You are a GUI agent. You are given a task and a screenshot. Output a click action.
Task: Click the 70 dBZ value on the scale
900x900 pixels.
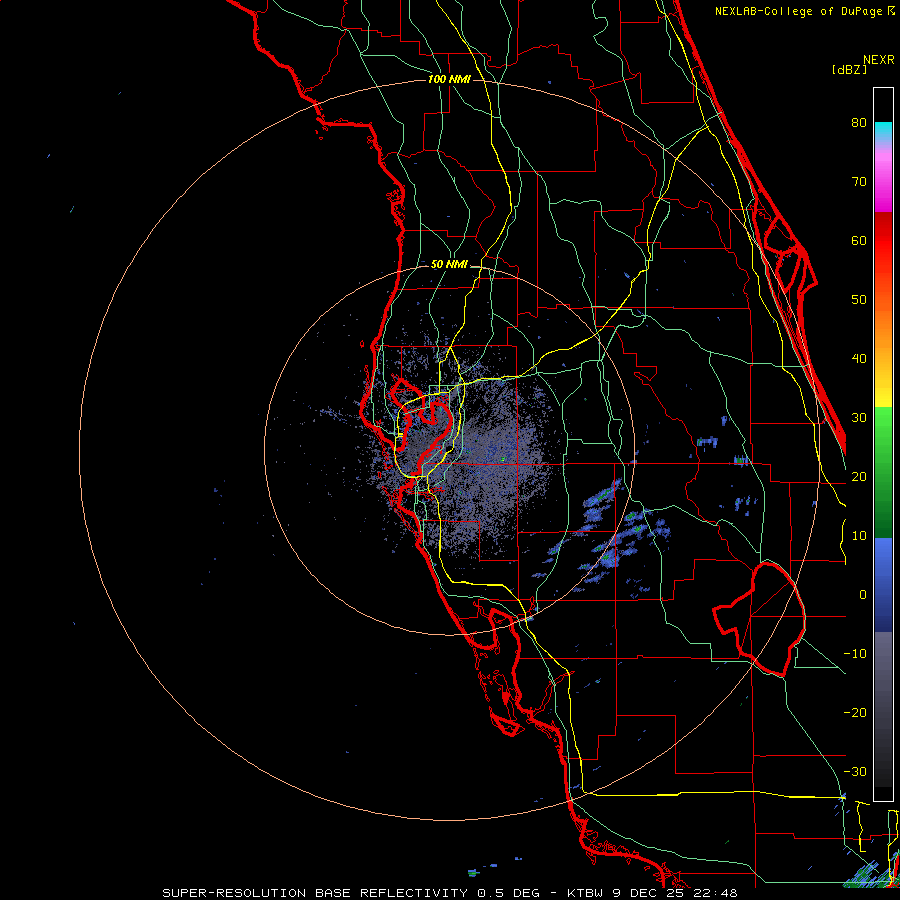[859, 181]
